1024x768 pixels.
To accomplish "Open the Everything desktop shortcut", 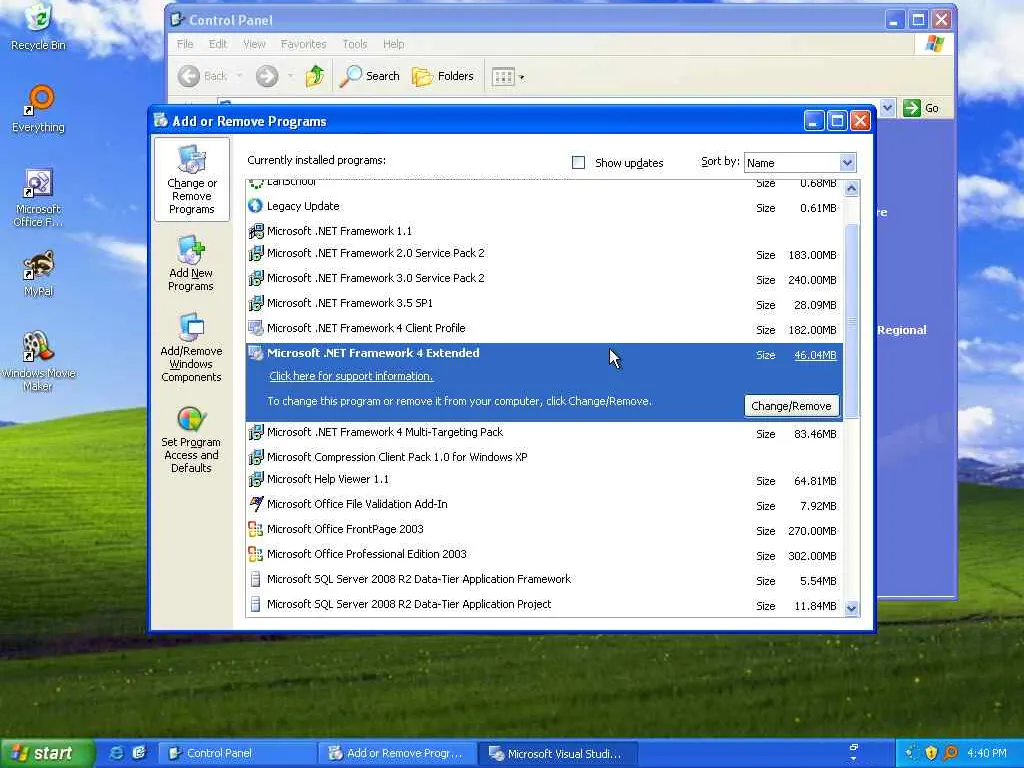I will (39, 109).
